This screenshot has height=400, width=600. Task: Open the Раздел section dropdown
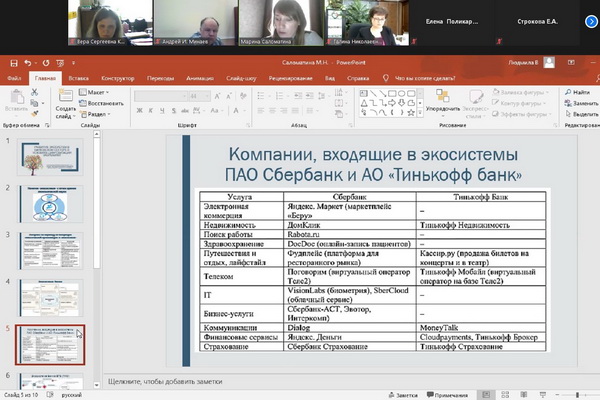(99, 114)
